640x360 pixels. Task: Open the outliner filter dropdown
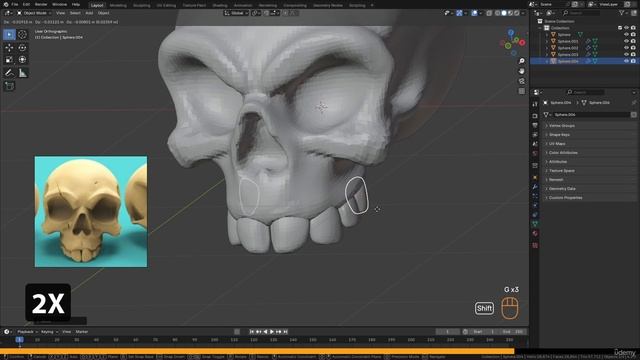point(624,13)
